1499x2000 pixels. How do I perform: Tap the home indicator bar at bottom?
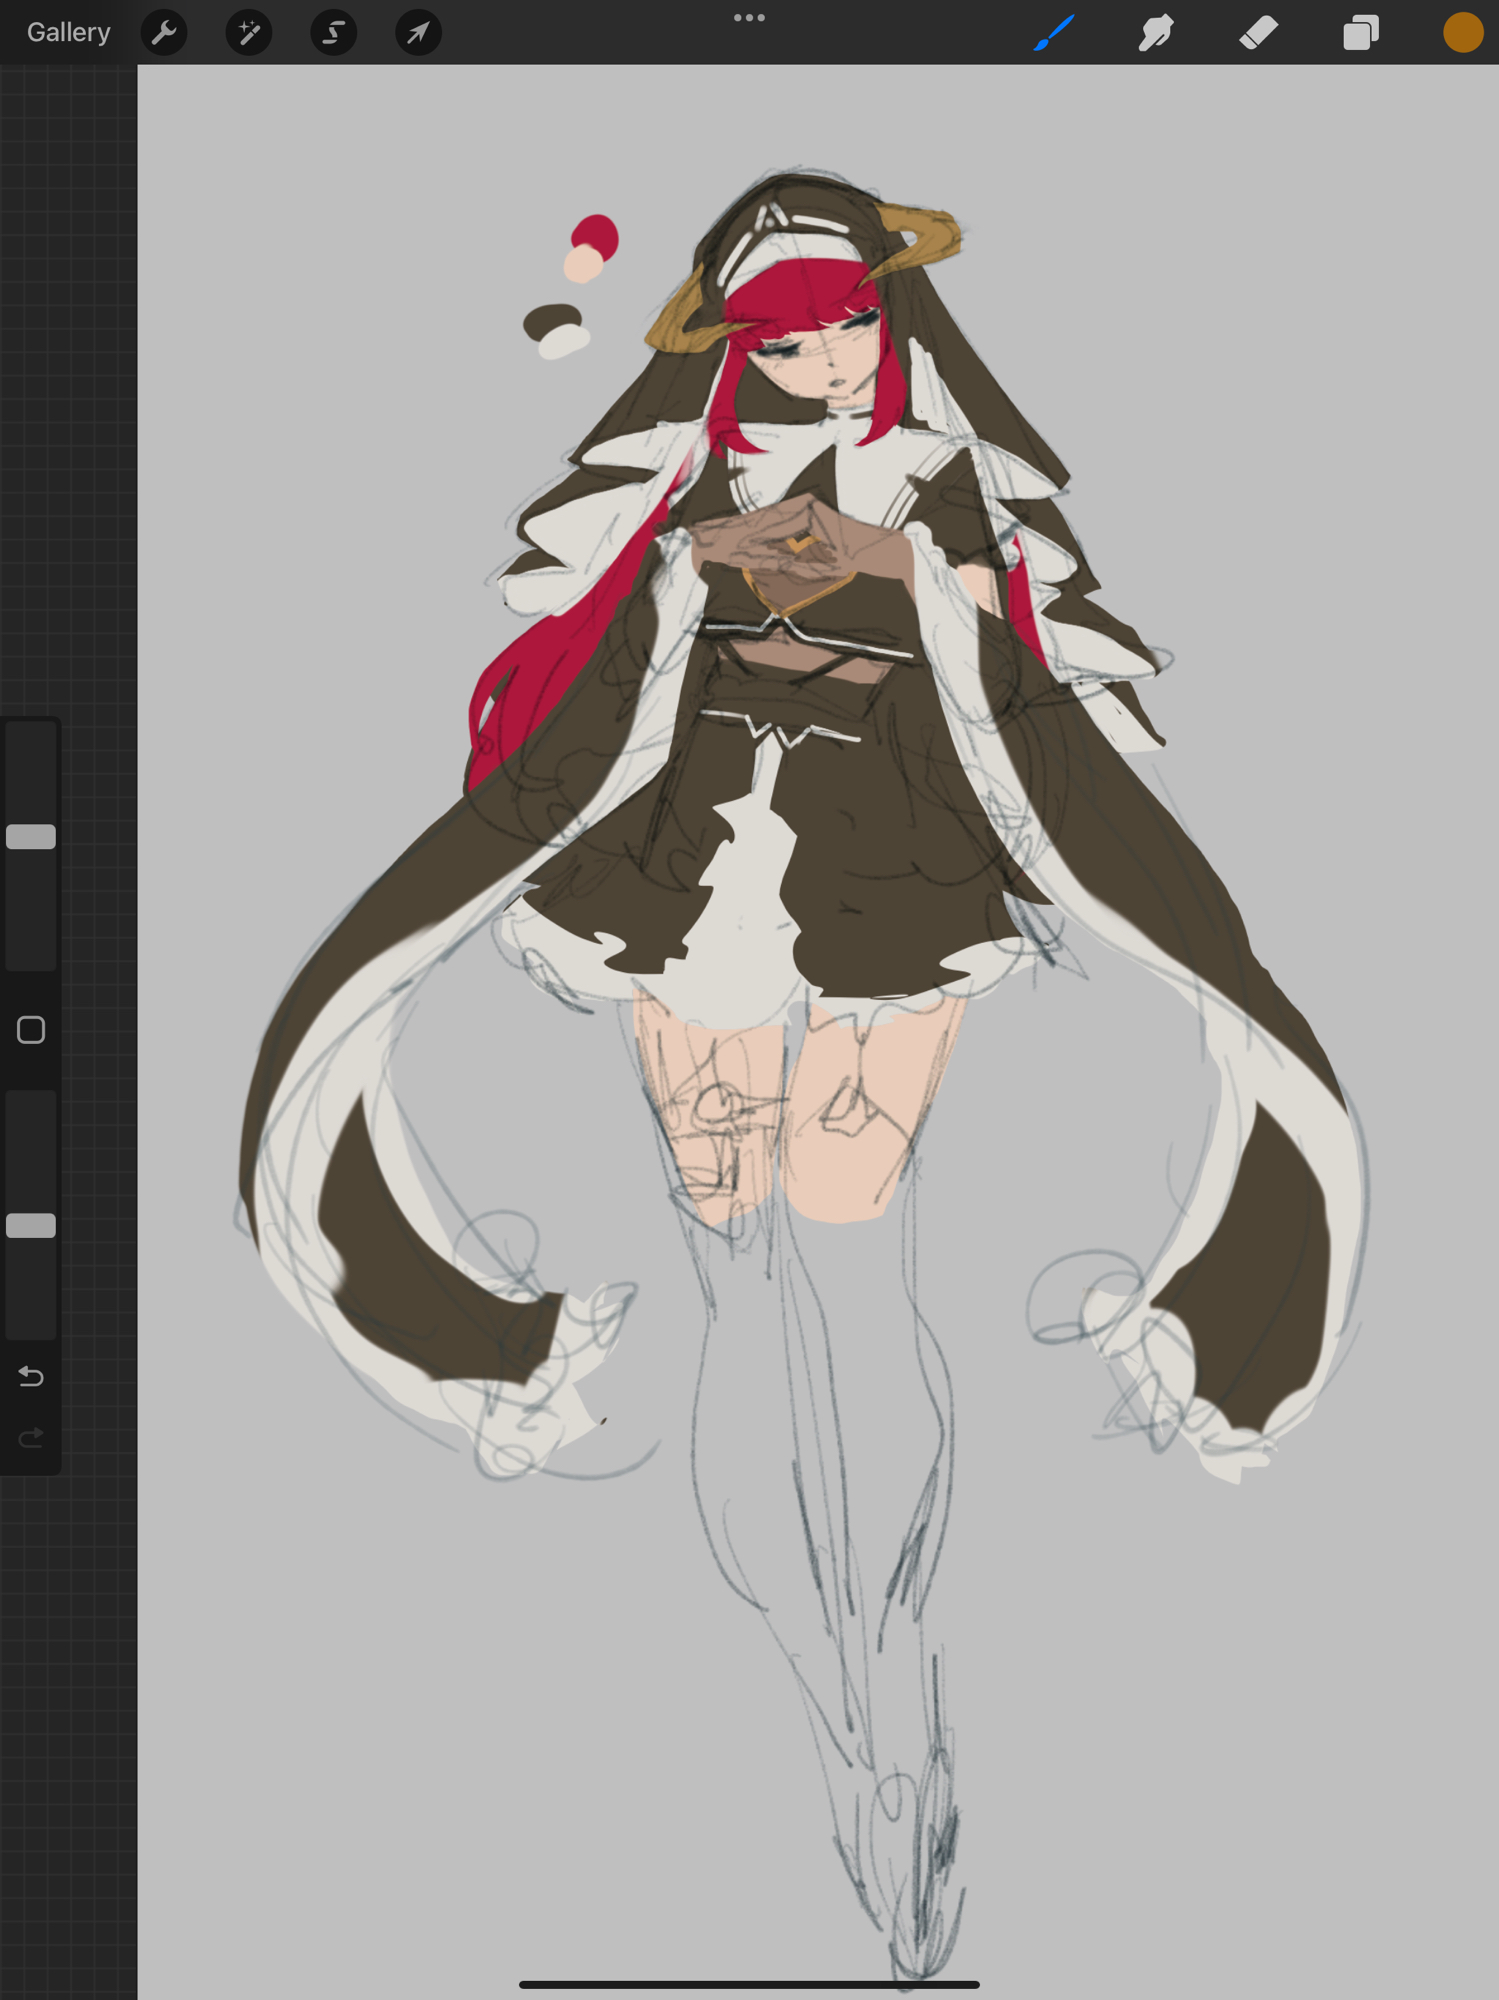(749, 1984)
